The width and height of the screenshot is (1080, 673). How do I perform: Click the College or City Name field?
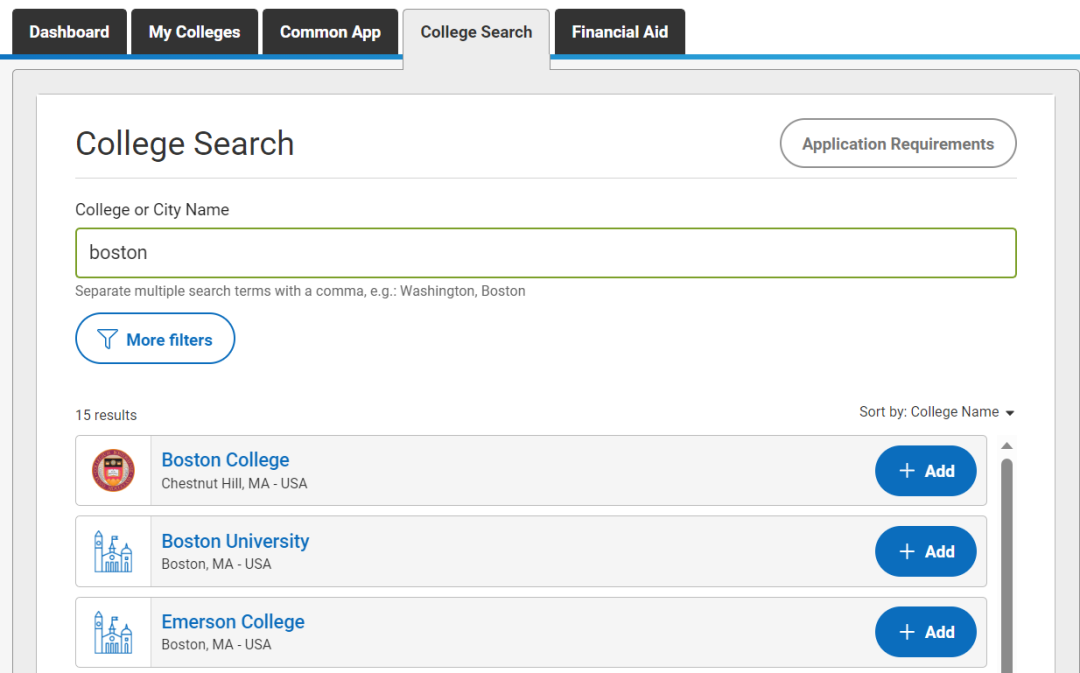pos(545,253)
